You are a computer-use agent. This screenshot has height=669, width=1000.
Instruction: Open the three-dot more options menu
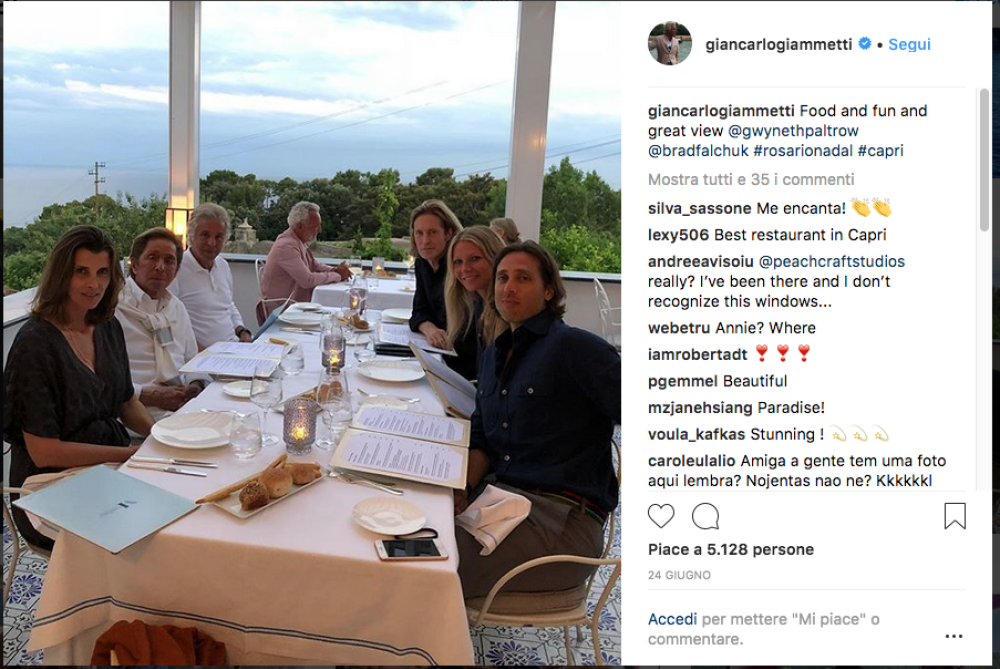(x=953, y=636)
